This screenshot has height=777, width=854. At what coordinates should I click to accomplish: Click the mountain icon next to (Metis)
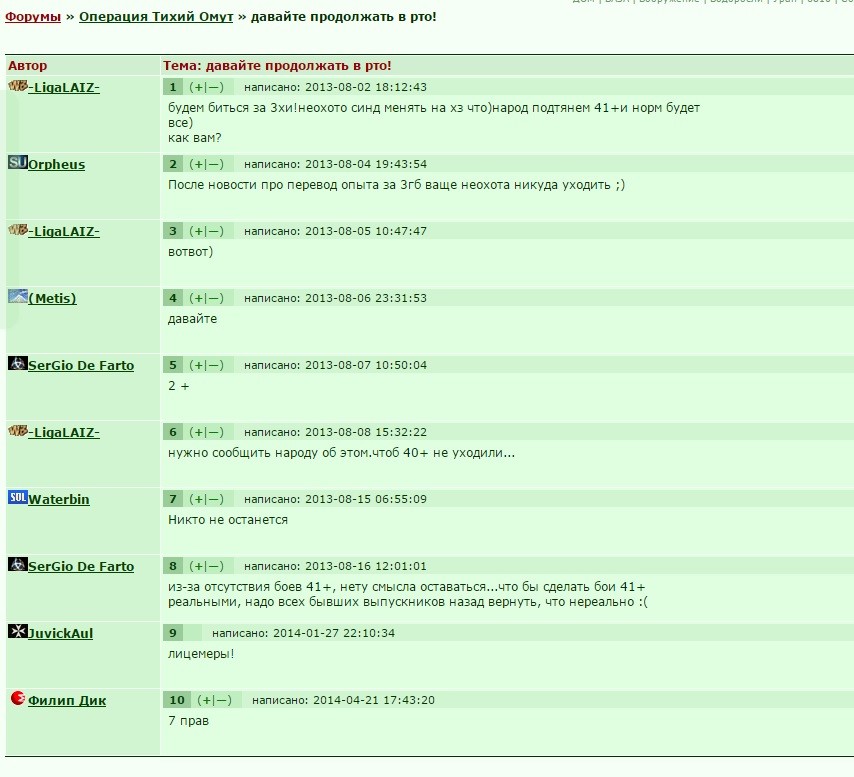pyautogui.click(x=17, y=296)
